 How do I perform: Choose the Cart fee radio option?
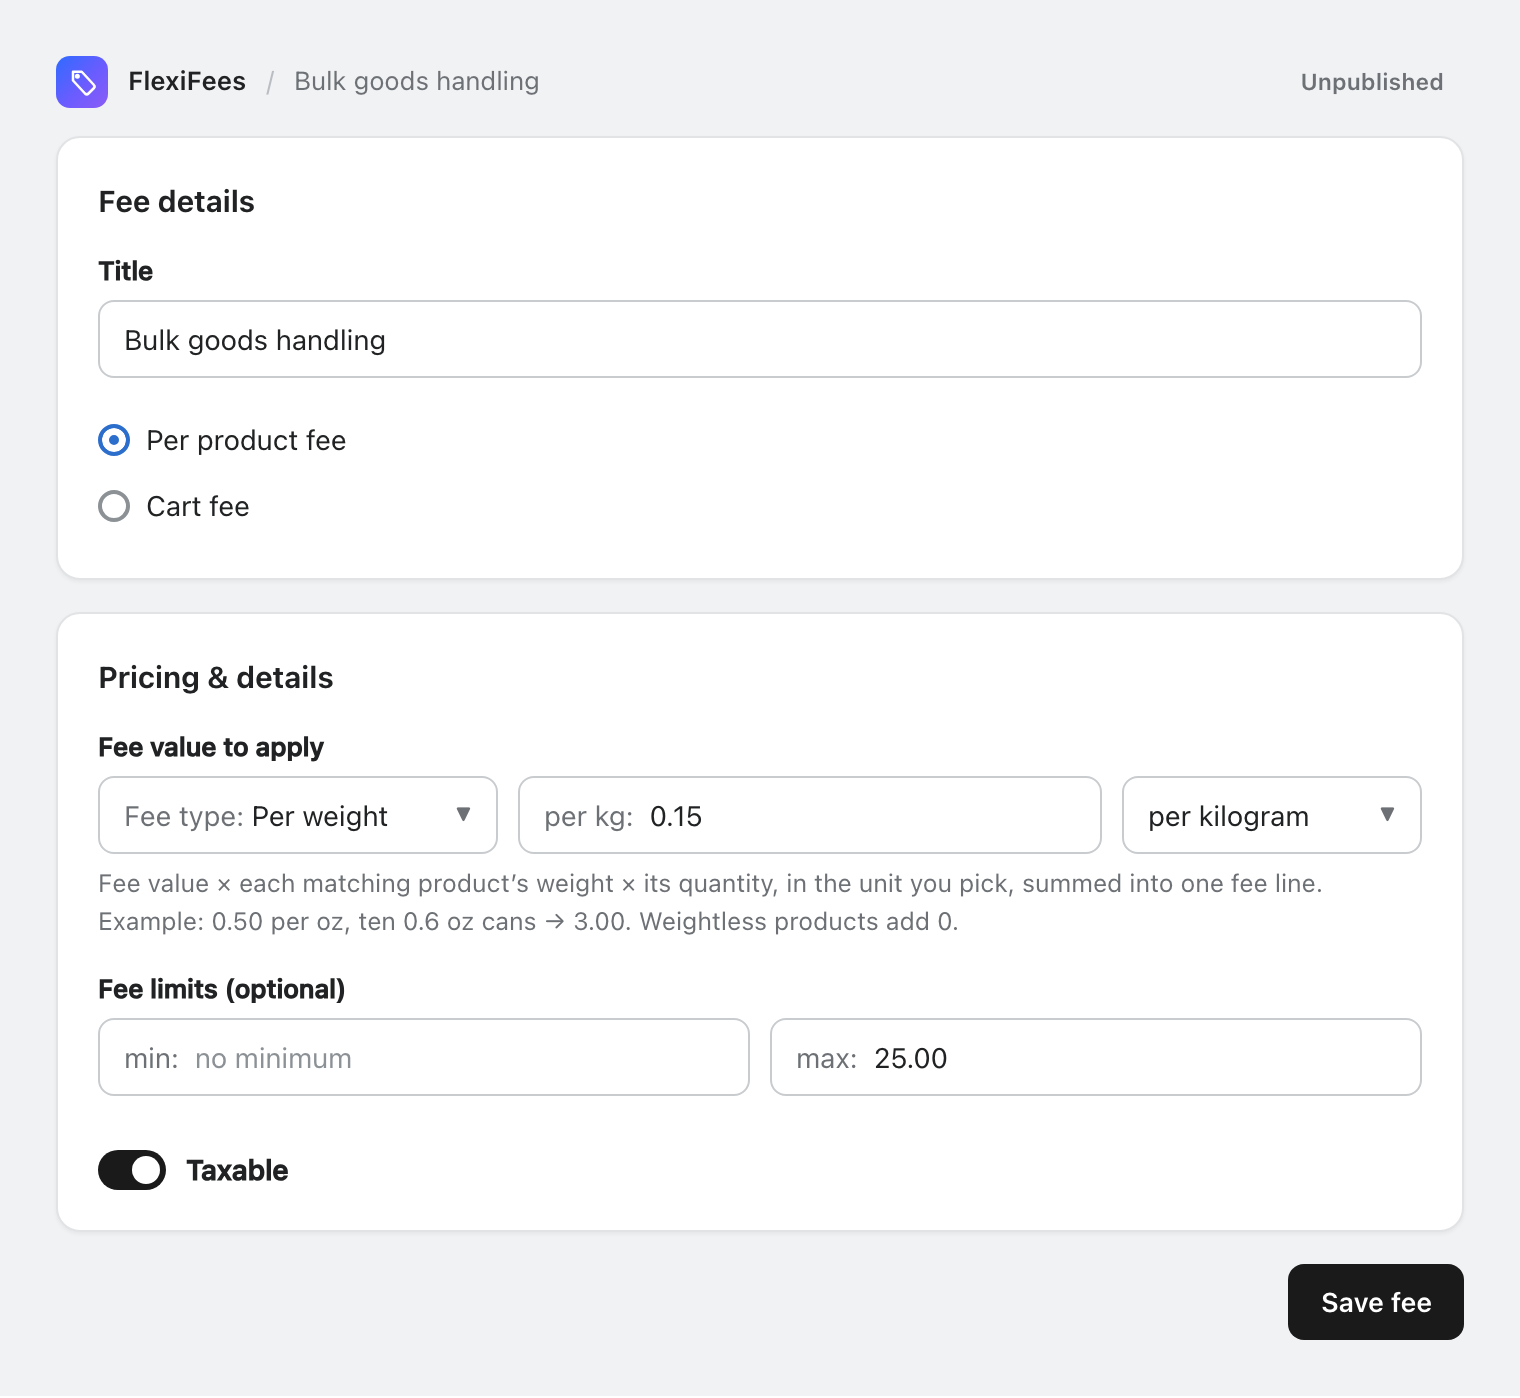click(114, 506)
